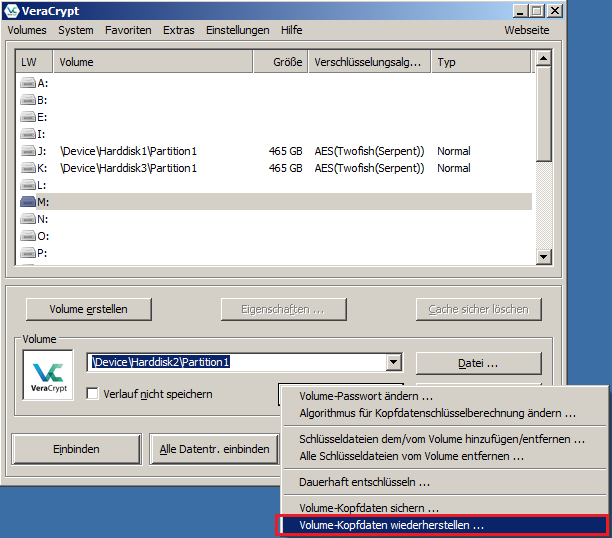Screen dimensions: 612x538
Task: Enable 'Verlauf nicht speichern' checkbox
Action: (93, 394)
